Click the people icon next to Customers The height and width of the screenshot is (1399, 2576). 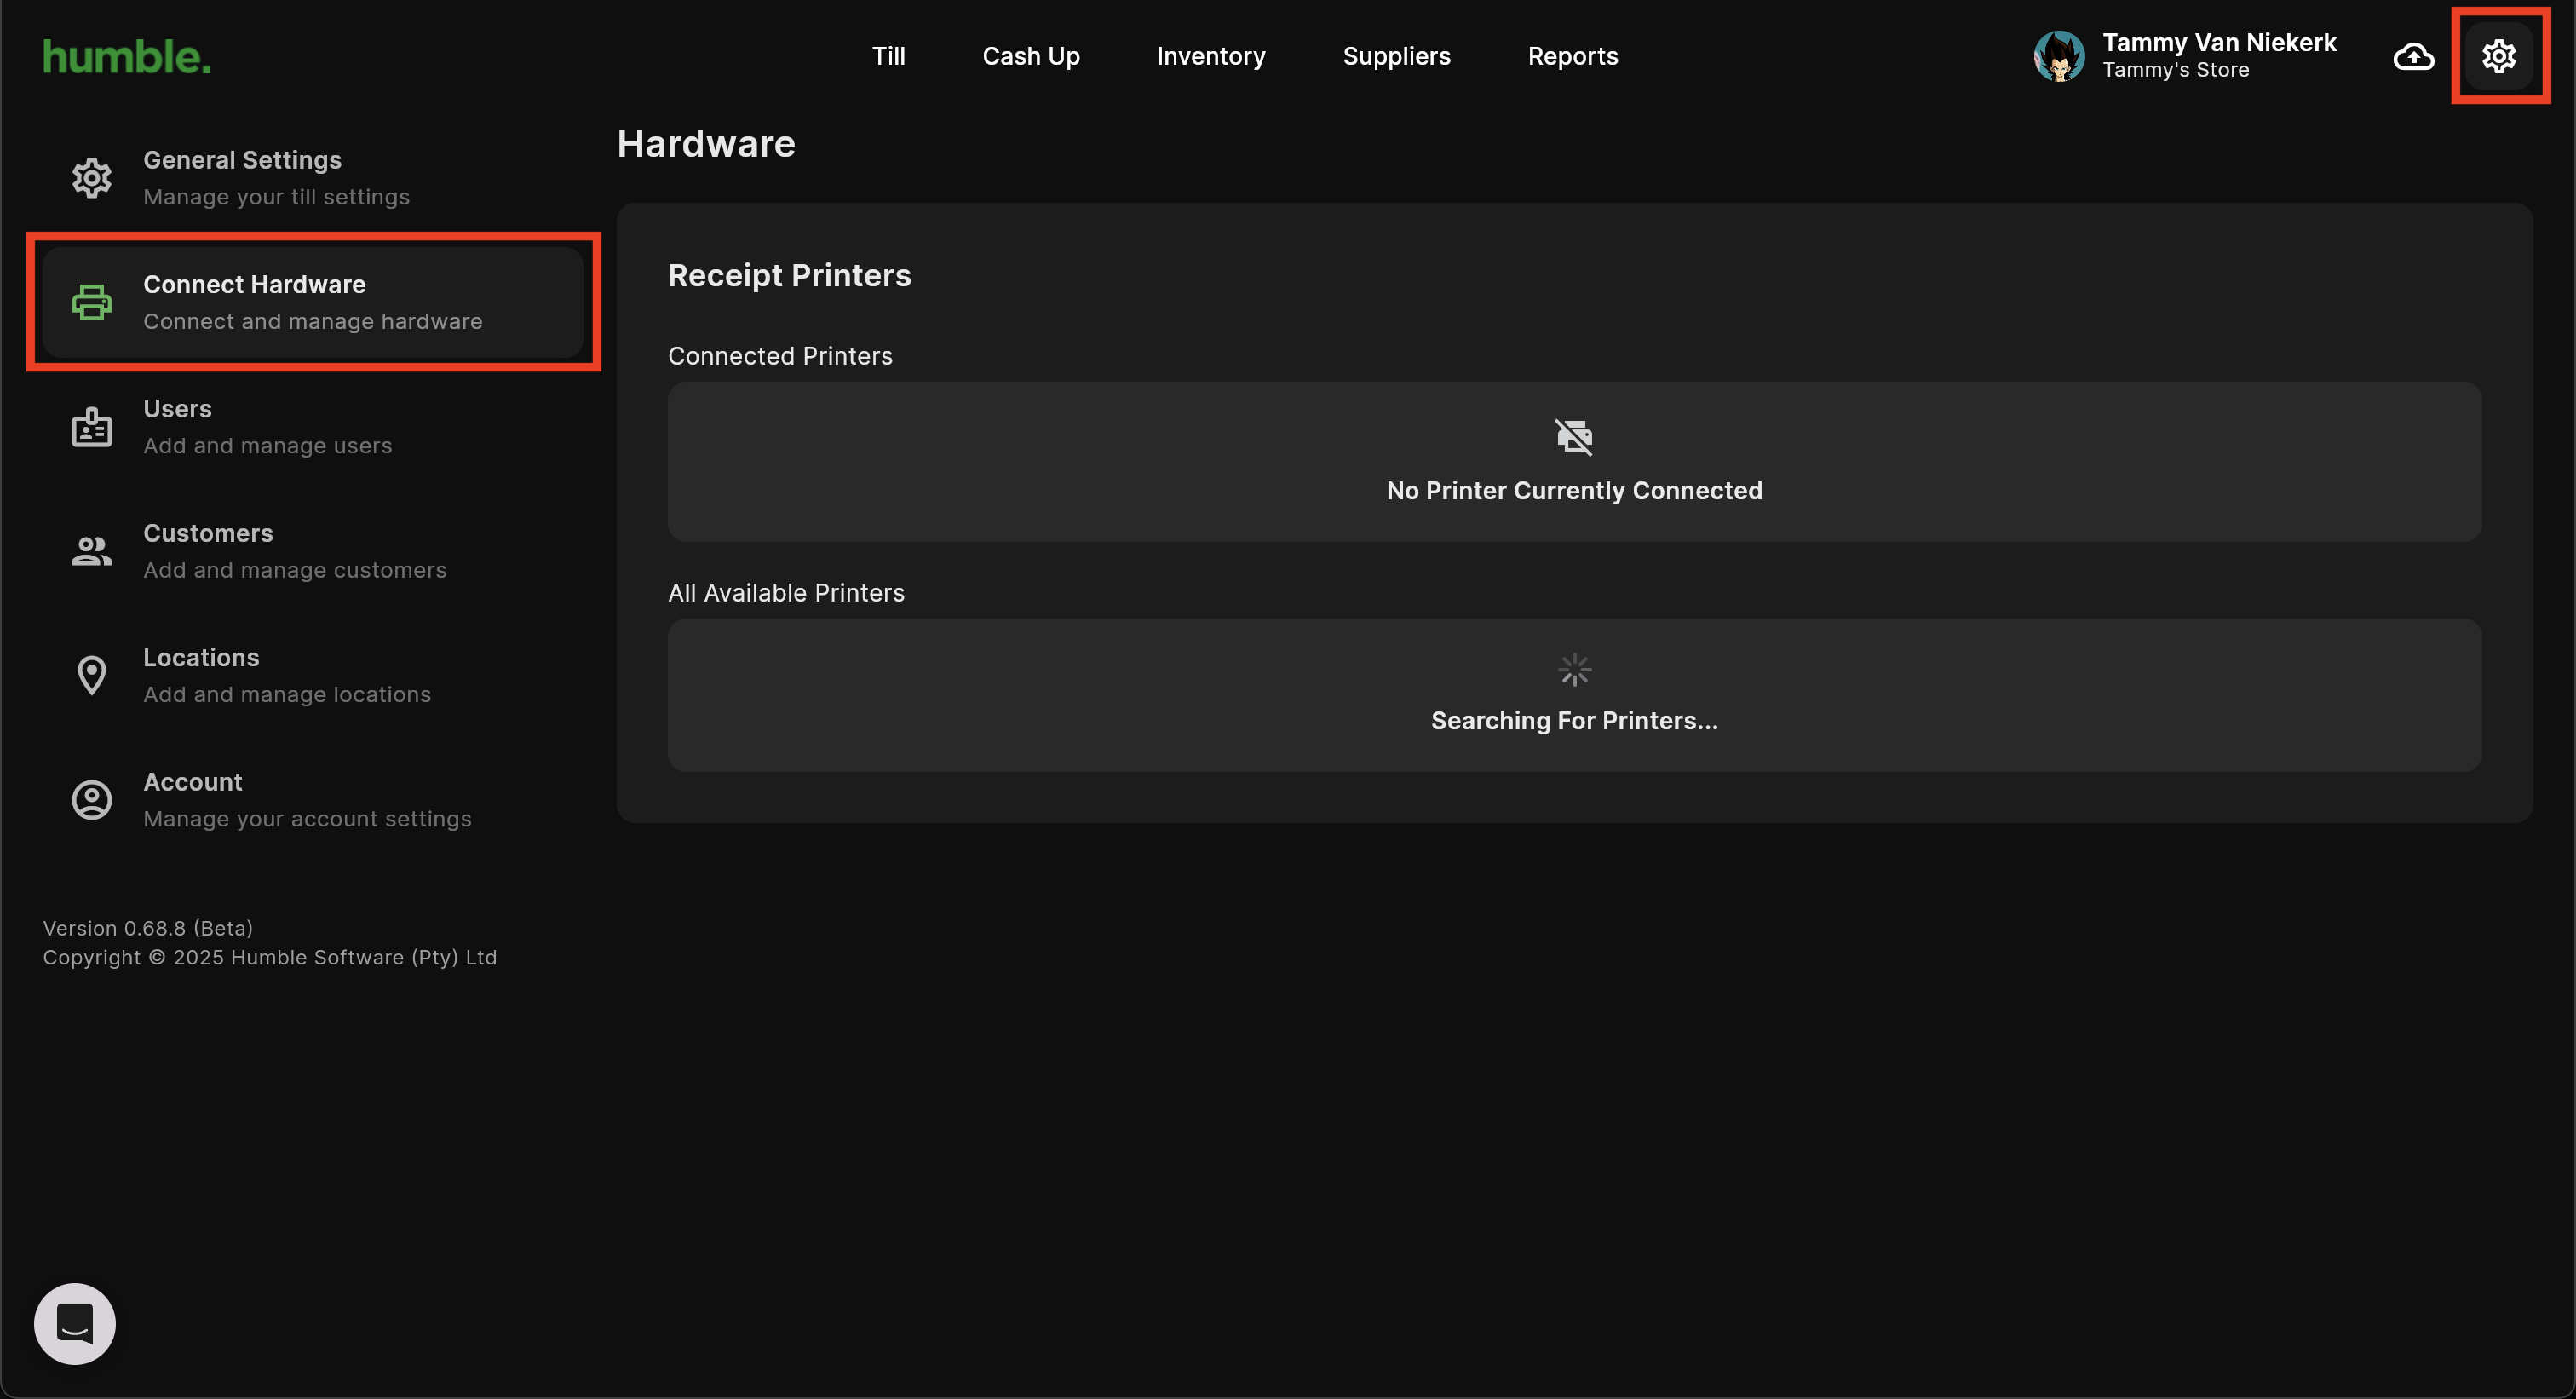click(92, 551)
